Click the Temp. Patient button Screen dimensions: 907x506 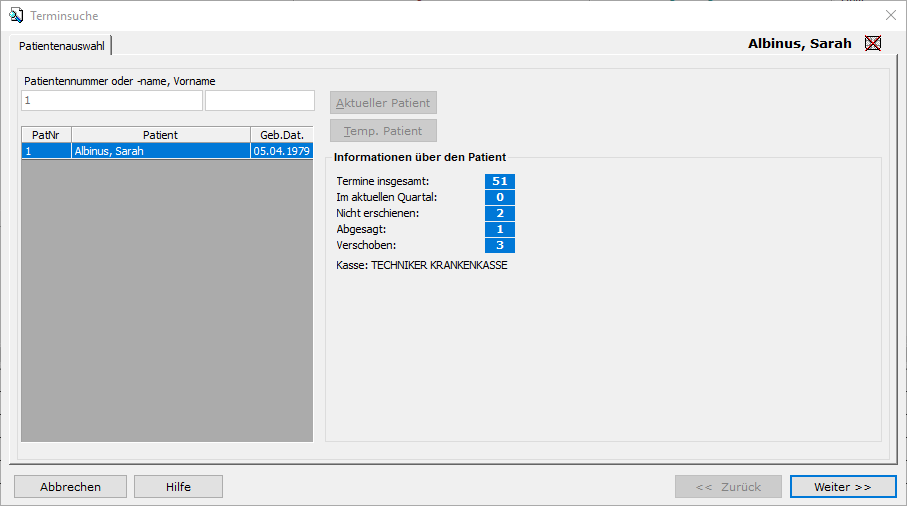pos(384,131)
